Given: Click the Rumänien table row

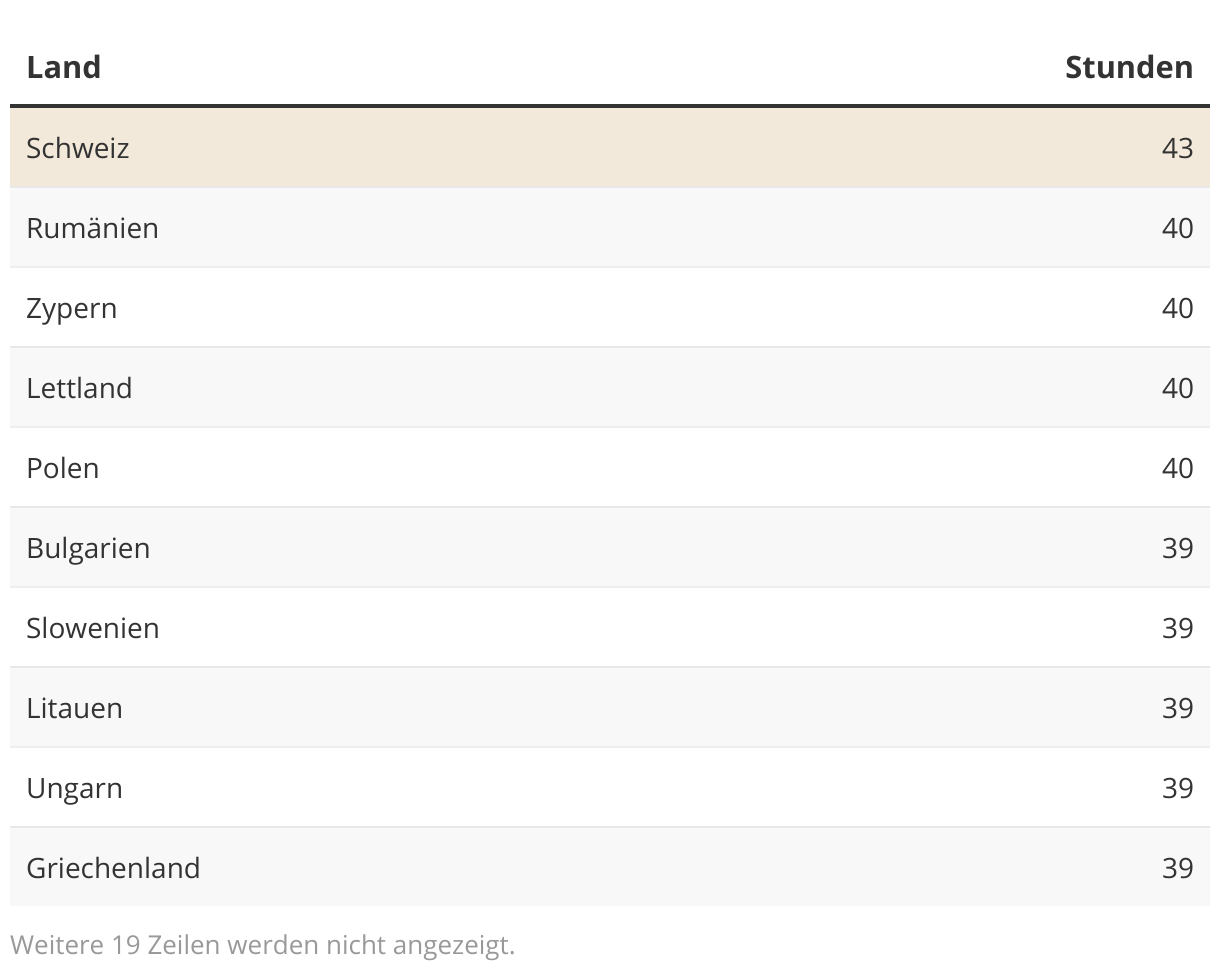Looking at the screenshot, I should [610, 228].
